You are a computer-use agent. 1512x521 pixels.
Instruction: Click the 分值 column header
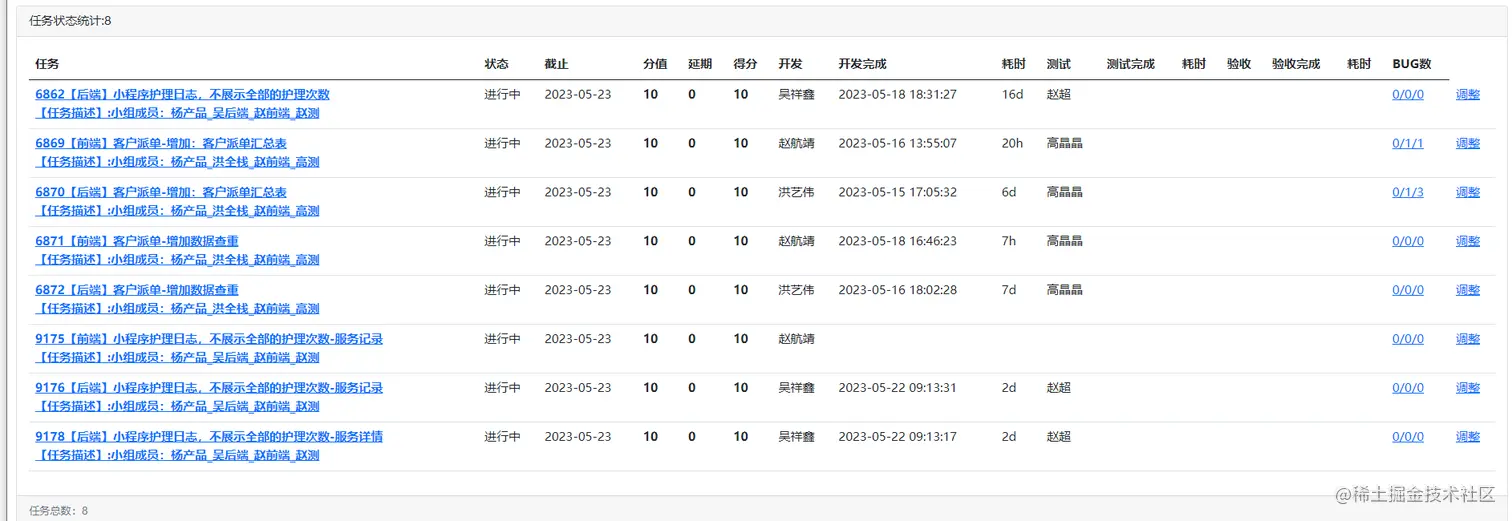point(655,64)
